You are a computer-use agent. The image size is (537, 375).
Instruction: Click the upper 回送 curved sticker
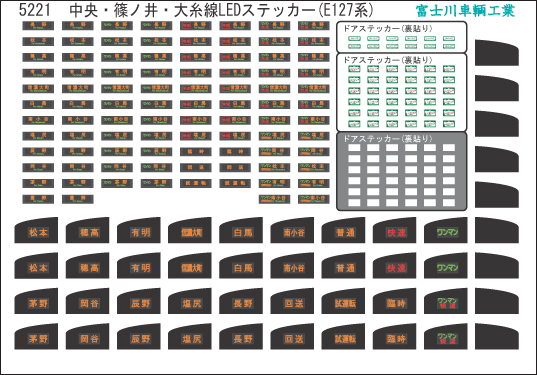(x=292, y=301)
